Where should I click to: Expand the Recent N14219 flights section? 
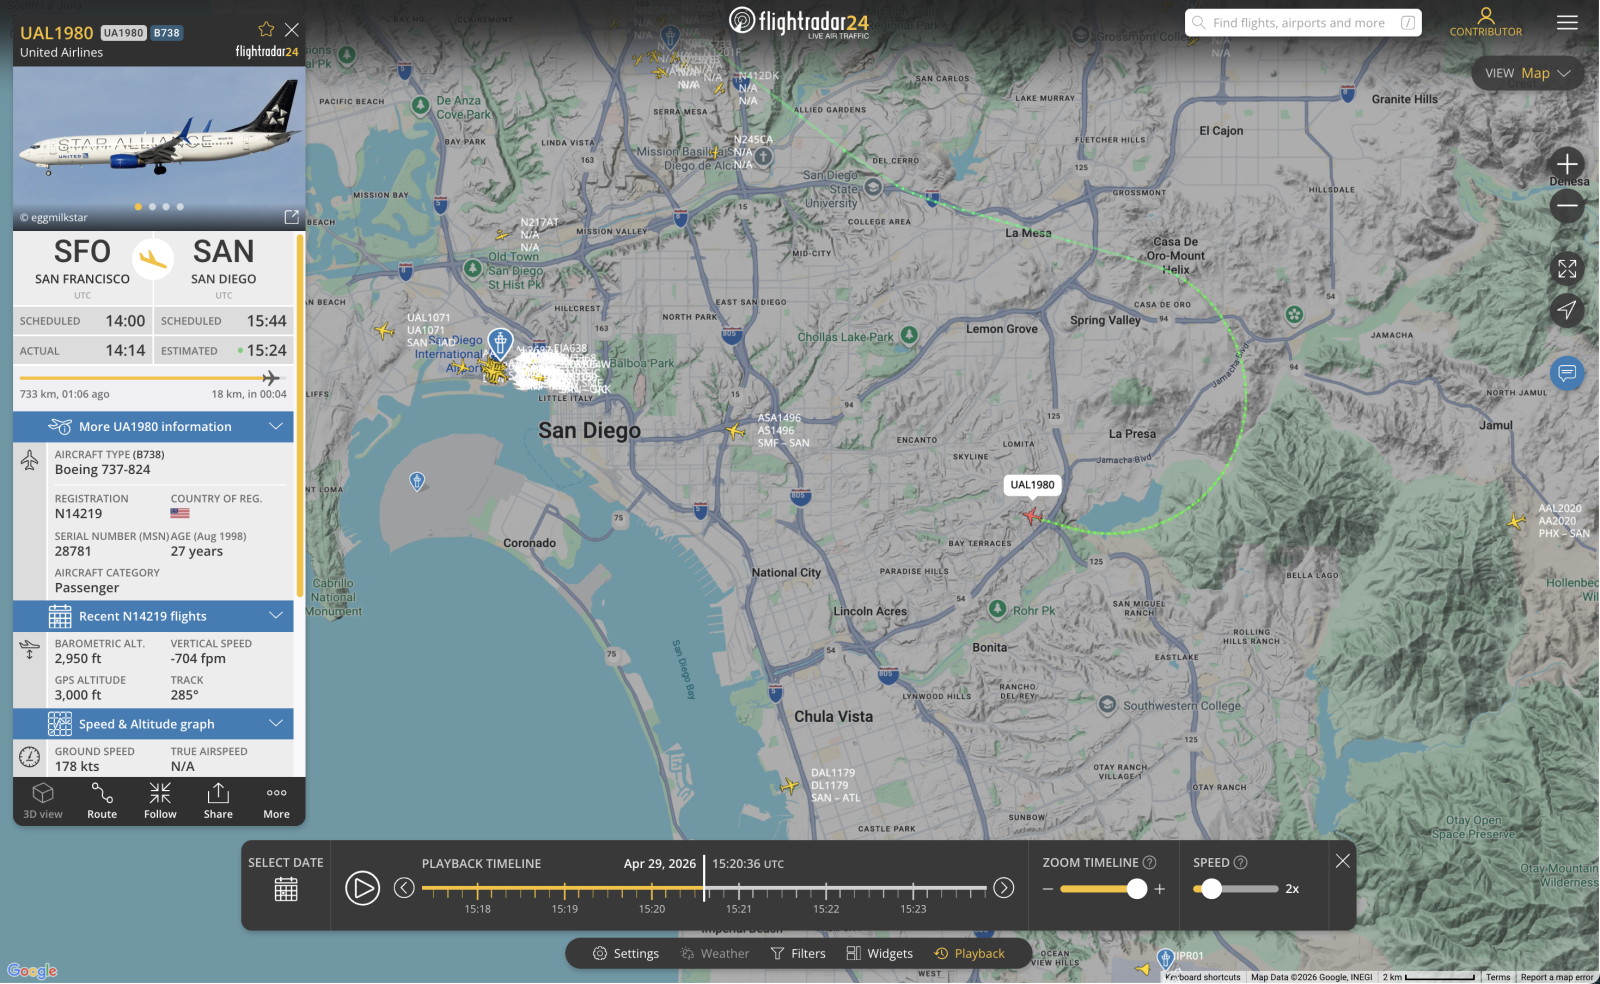276,616
